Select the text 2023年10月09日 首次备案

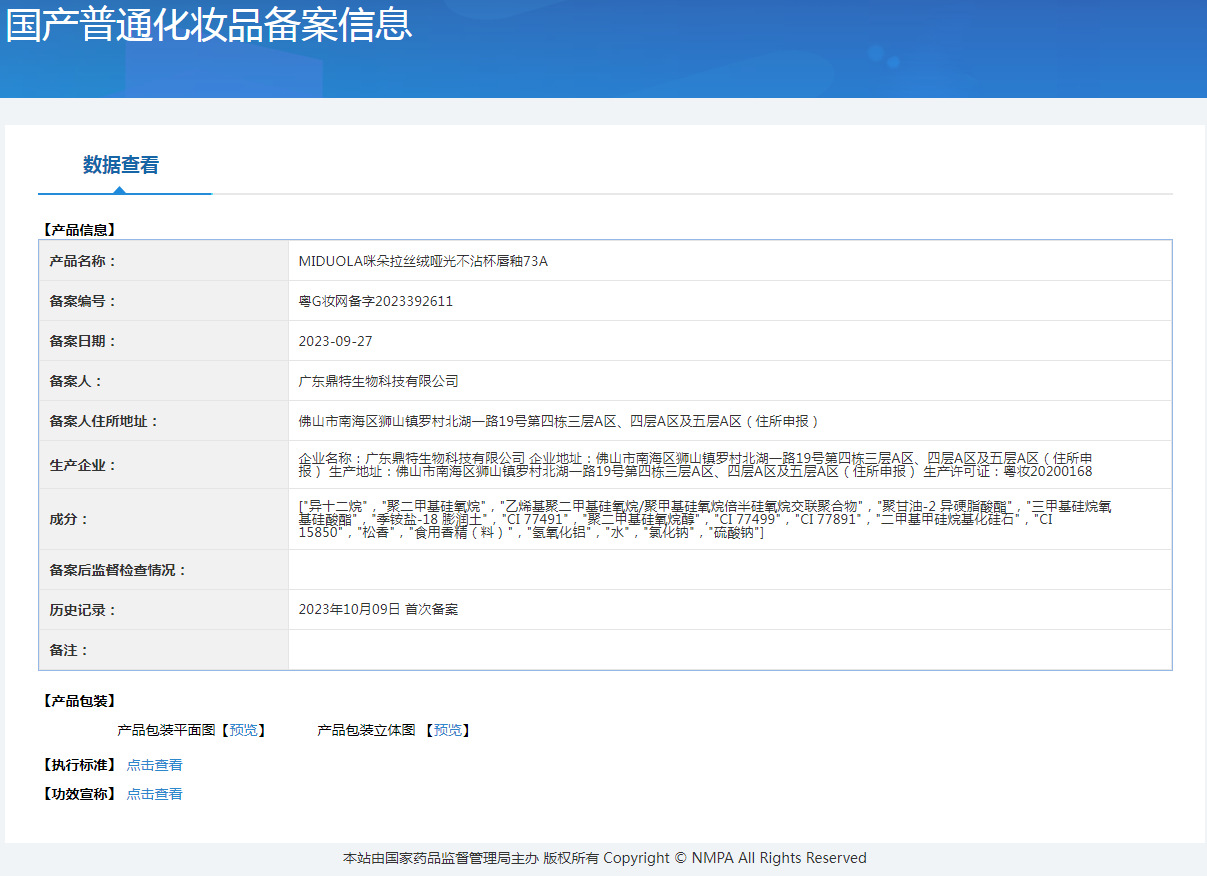pos(378,609)
